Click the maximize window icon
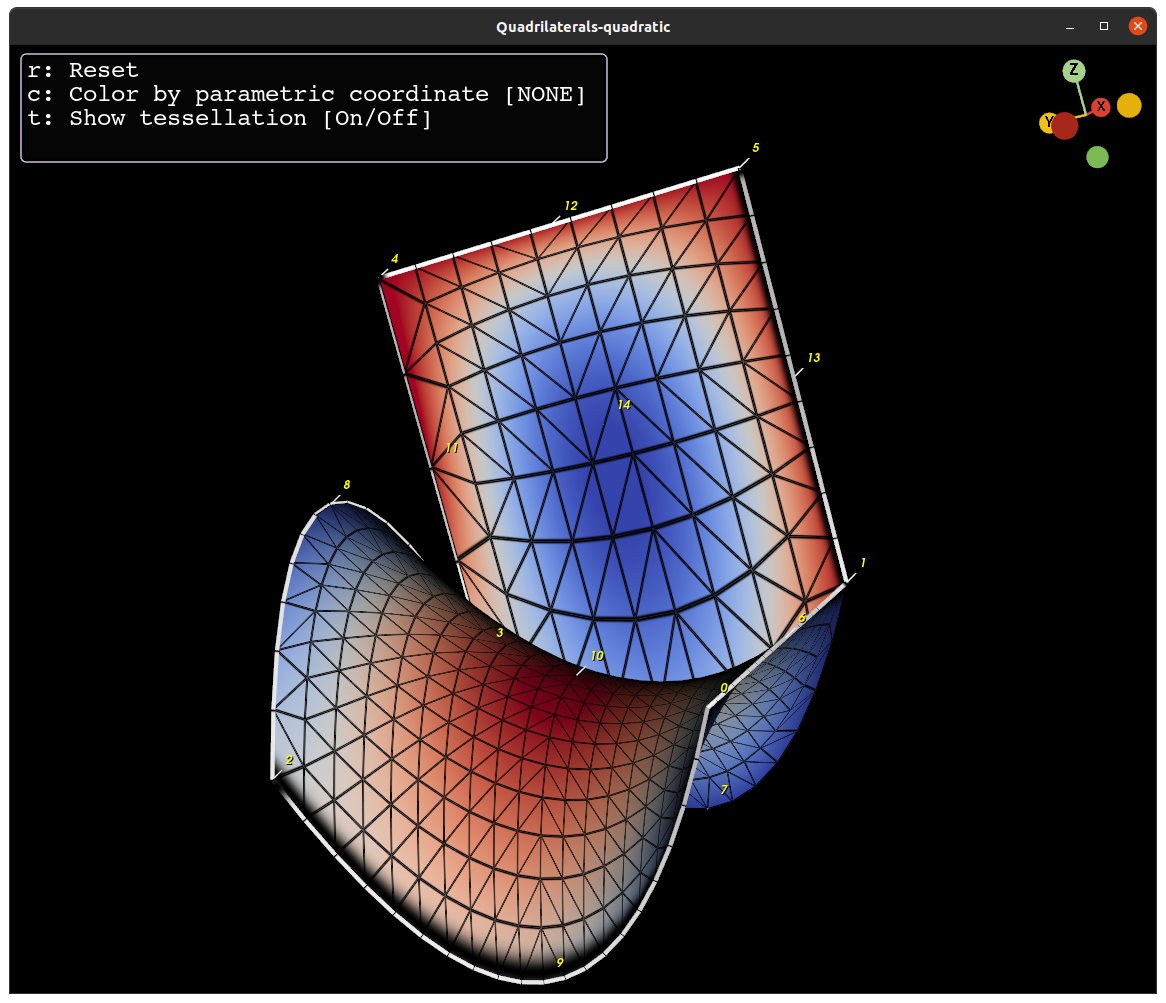The height and width of the screenshot is (1003, 1166). (1104, 26)
